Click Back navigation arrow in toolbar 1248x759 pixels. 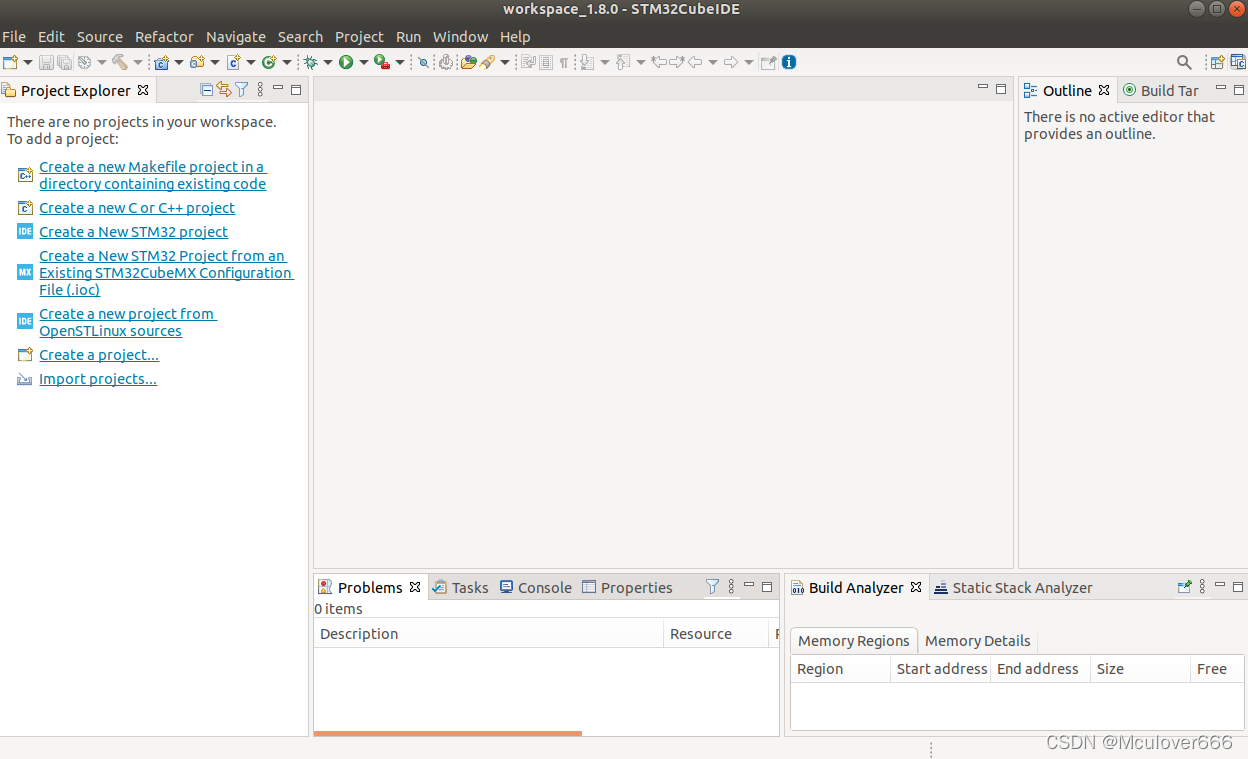click(695, 62)
